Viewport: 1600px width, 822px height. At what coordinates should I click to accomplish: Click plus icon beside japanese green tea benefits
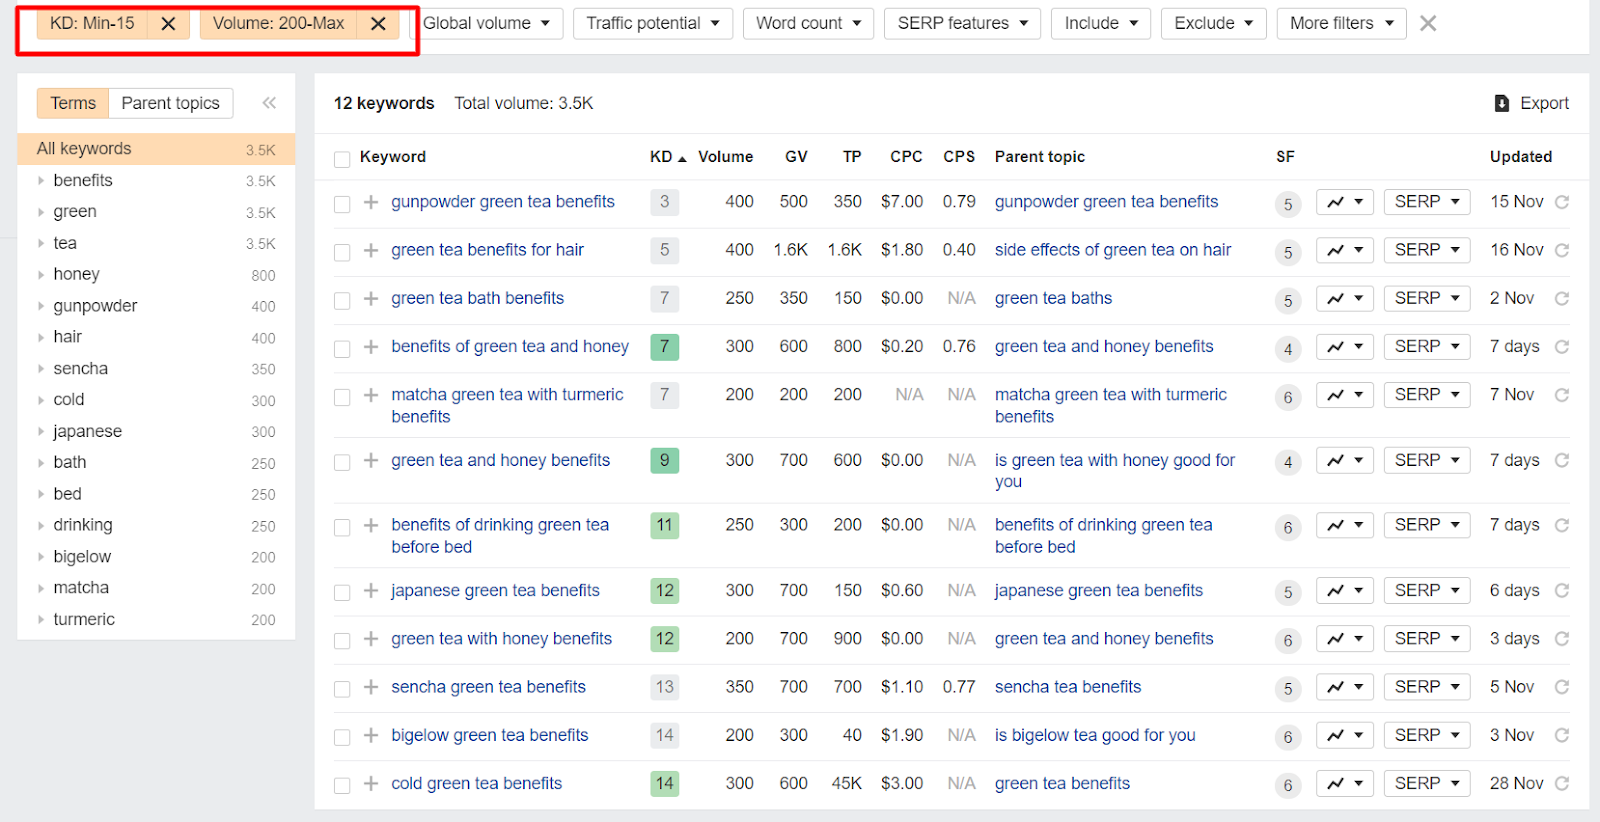pos(371,591)
